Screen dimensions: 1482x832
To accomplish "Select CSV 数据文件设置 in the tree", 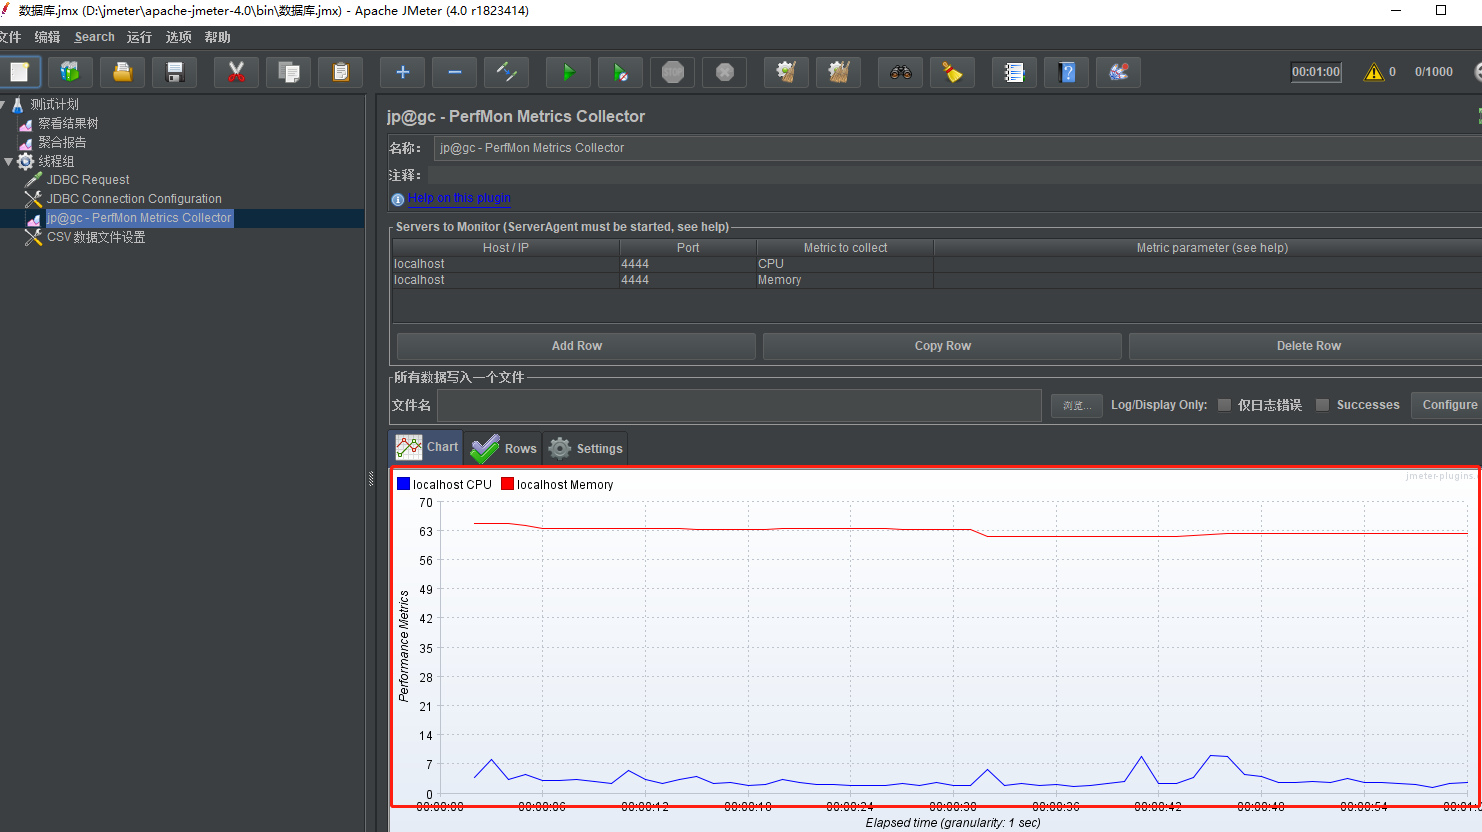I will [x=96, y=237].
